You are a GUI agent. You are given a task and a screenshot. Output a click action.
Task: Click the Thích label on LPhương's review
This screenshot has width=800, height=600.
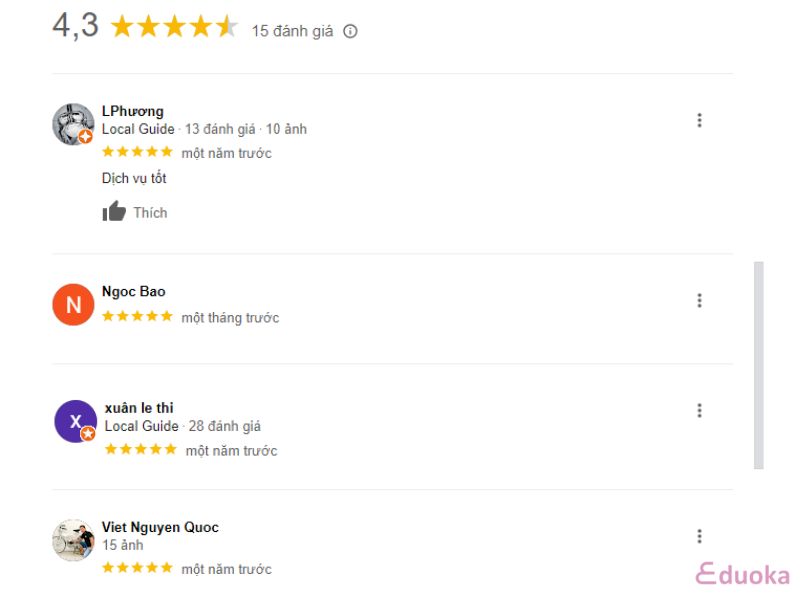click(x=151, y=213)
